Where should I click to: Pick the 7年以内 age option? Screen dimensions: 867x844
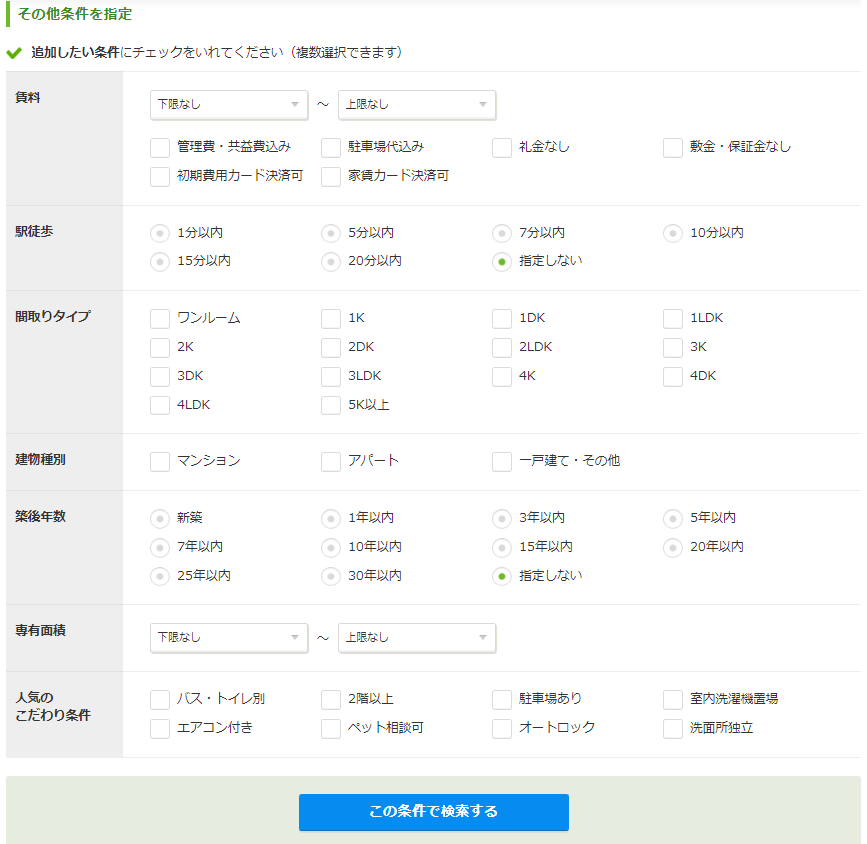(160, 548)
